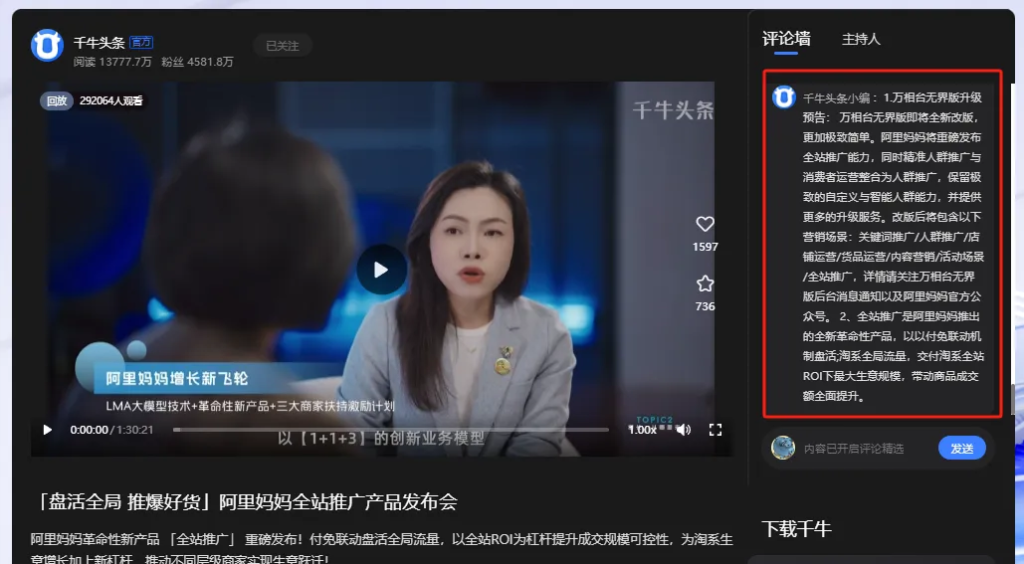The image size is (1024, 564).
Task: Favorite the video with the star icon
Action: click(x=705, y=283)
